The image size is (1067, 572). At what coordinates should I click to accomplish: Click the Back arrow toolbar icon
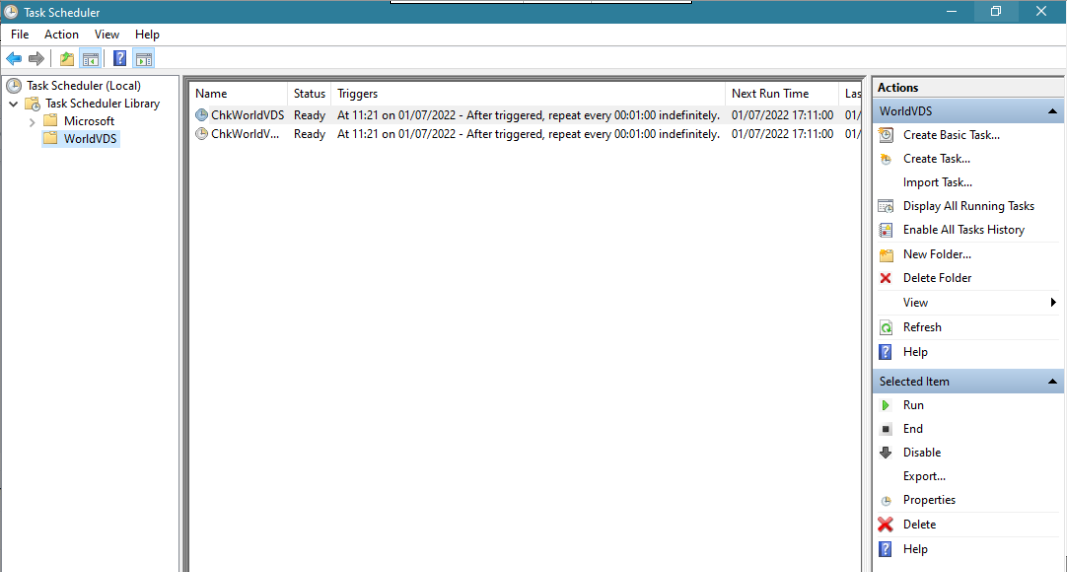click(x=14, y=58)
